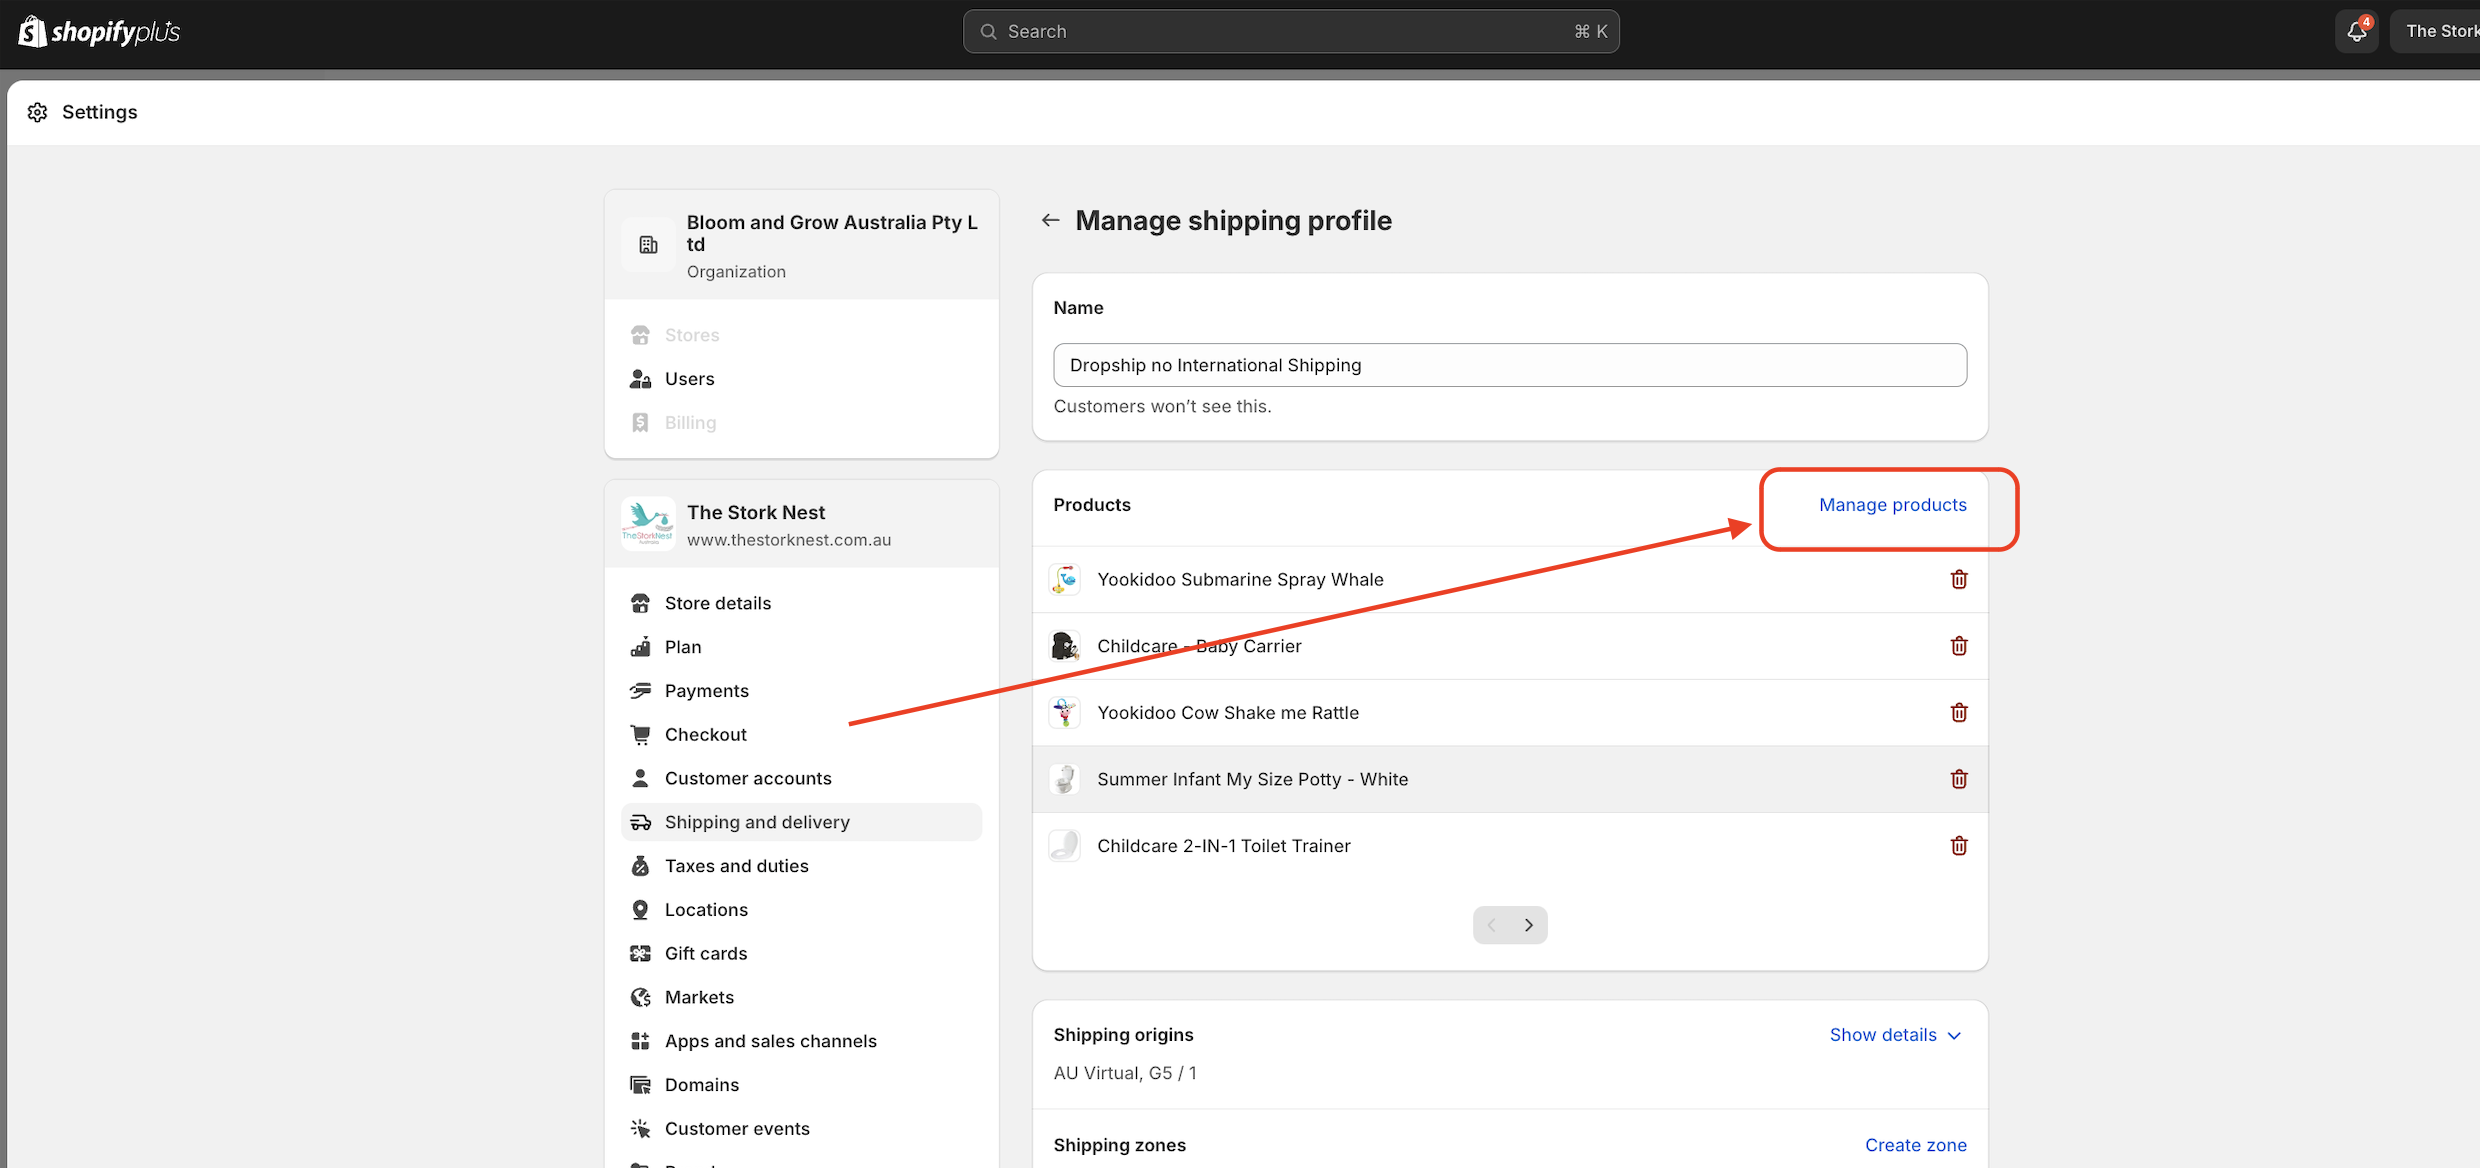
Task: Click www.thestorknest.com.au store URL text
Action: pos(789,540)
